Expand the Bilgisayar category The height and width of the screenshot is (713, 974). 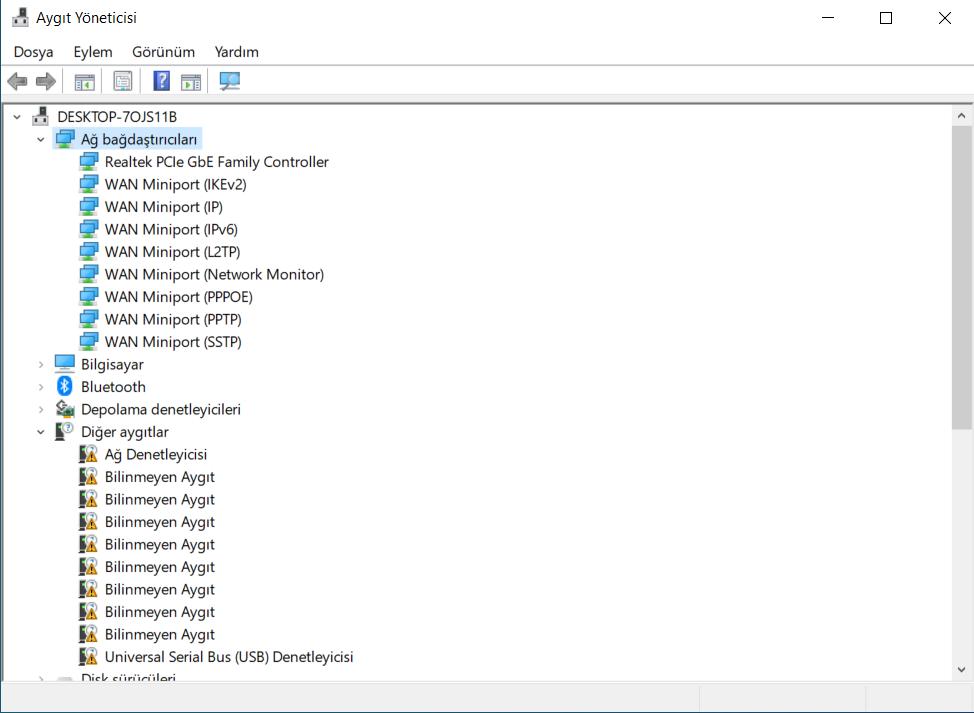click(41, 365)
